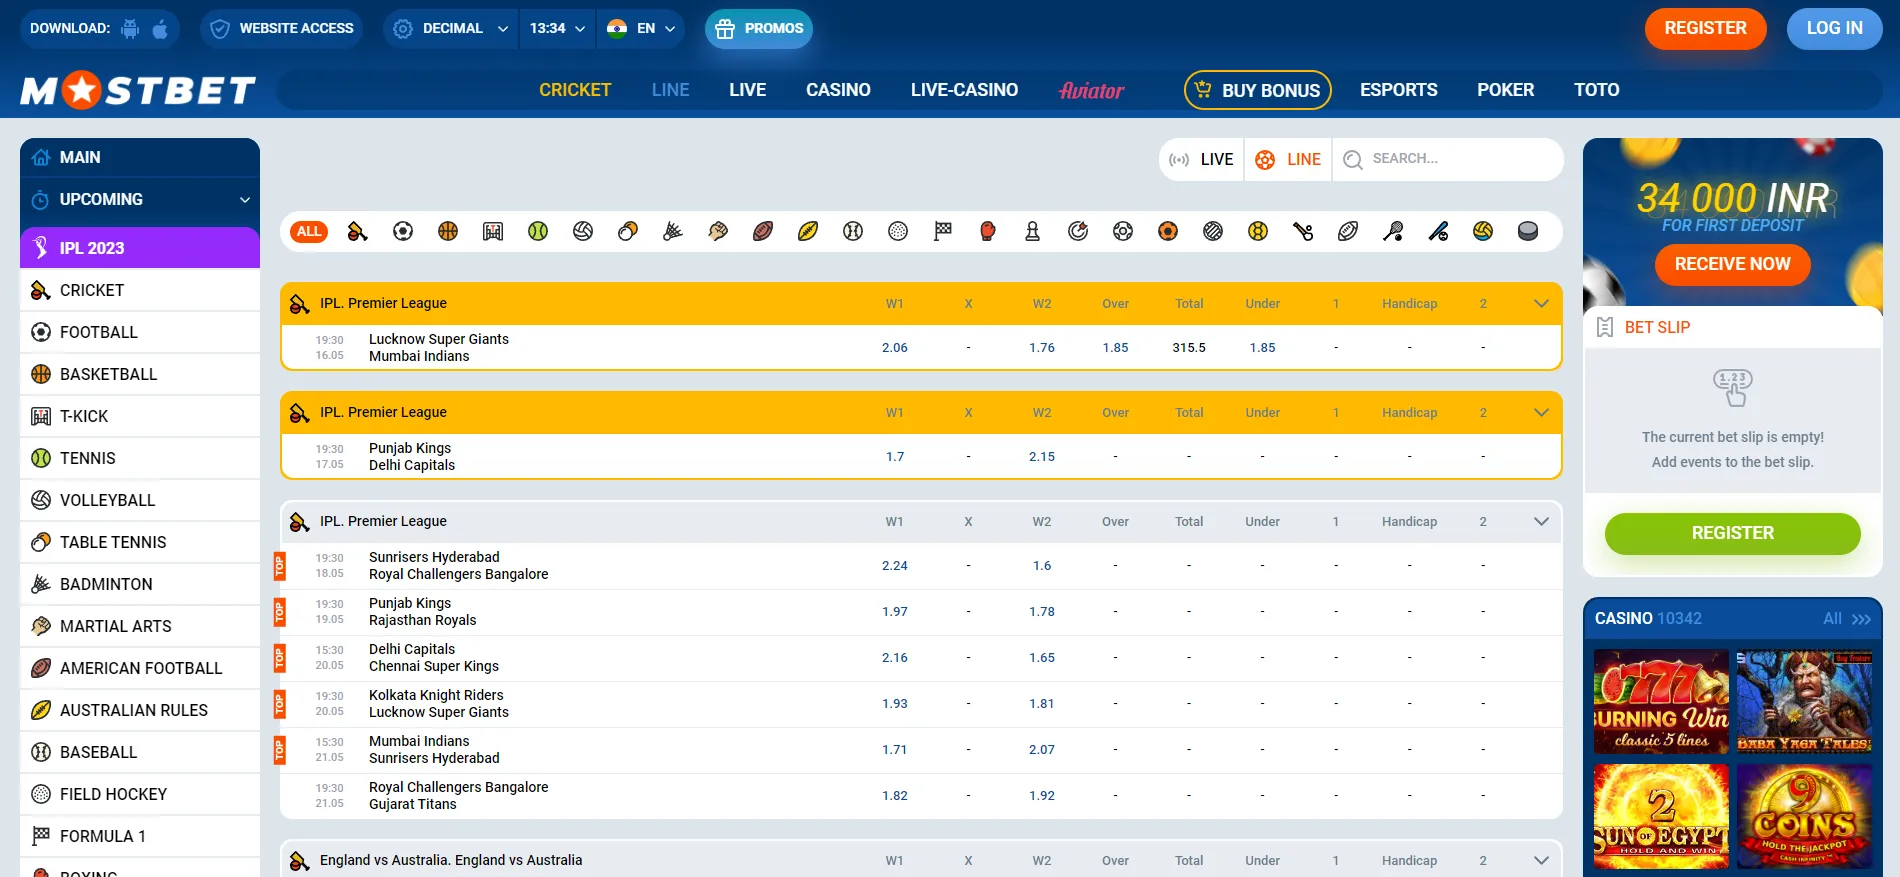1900x877 pixels.
Task: Select the badminton shuttlecock icon in the filter row
Action: coord(673,231)
